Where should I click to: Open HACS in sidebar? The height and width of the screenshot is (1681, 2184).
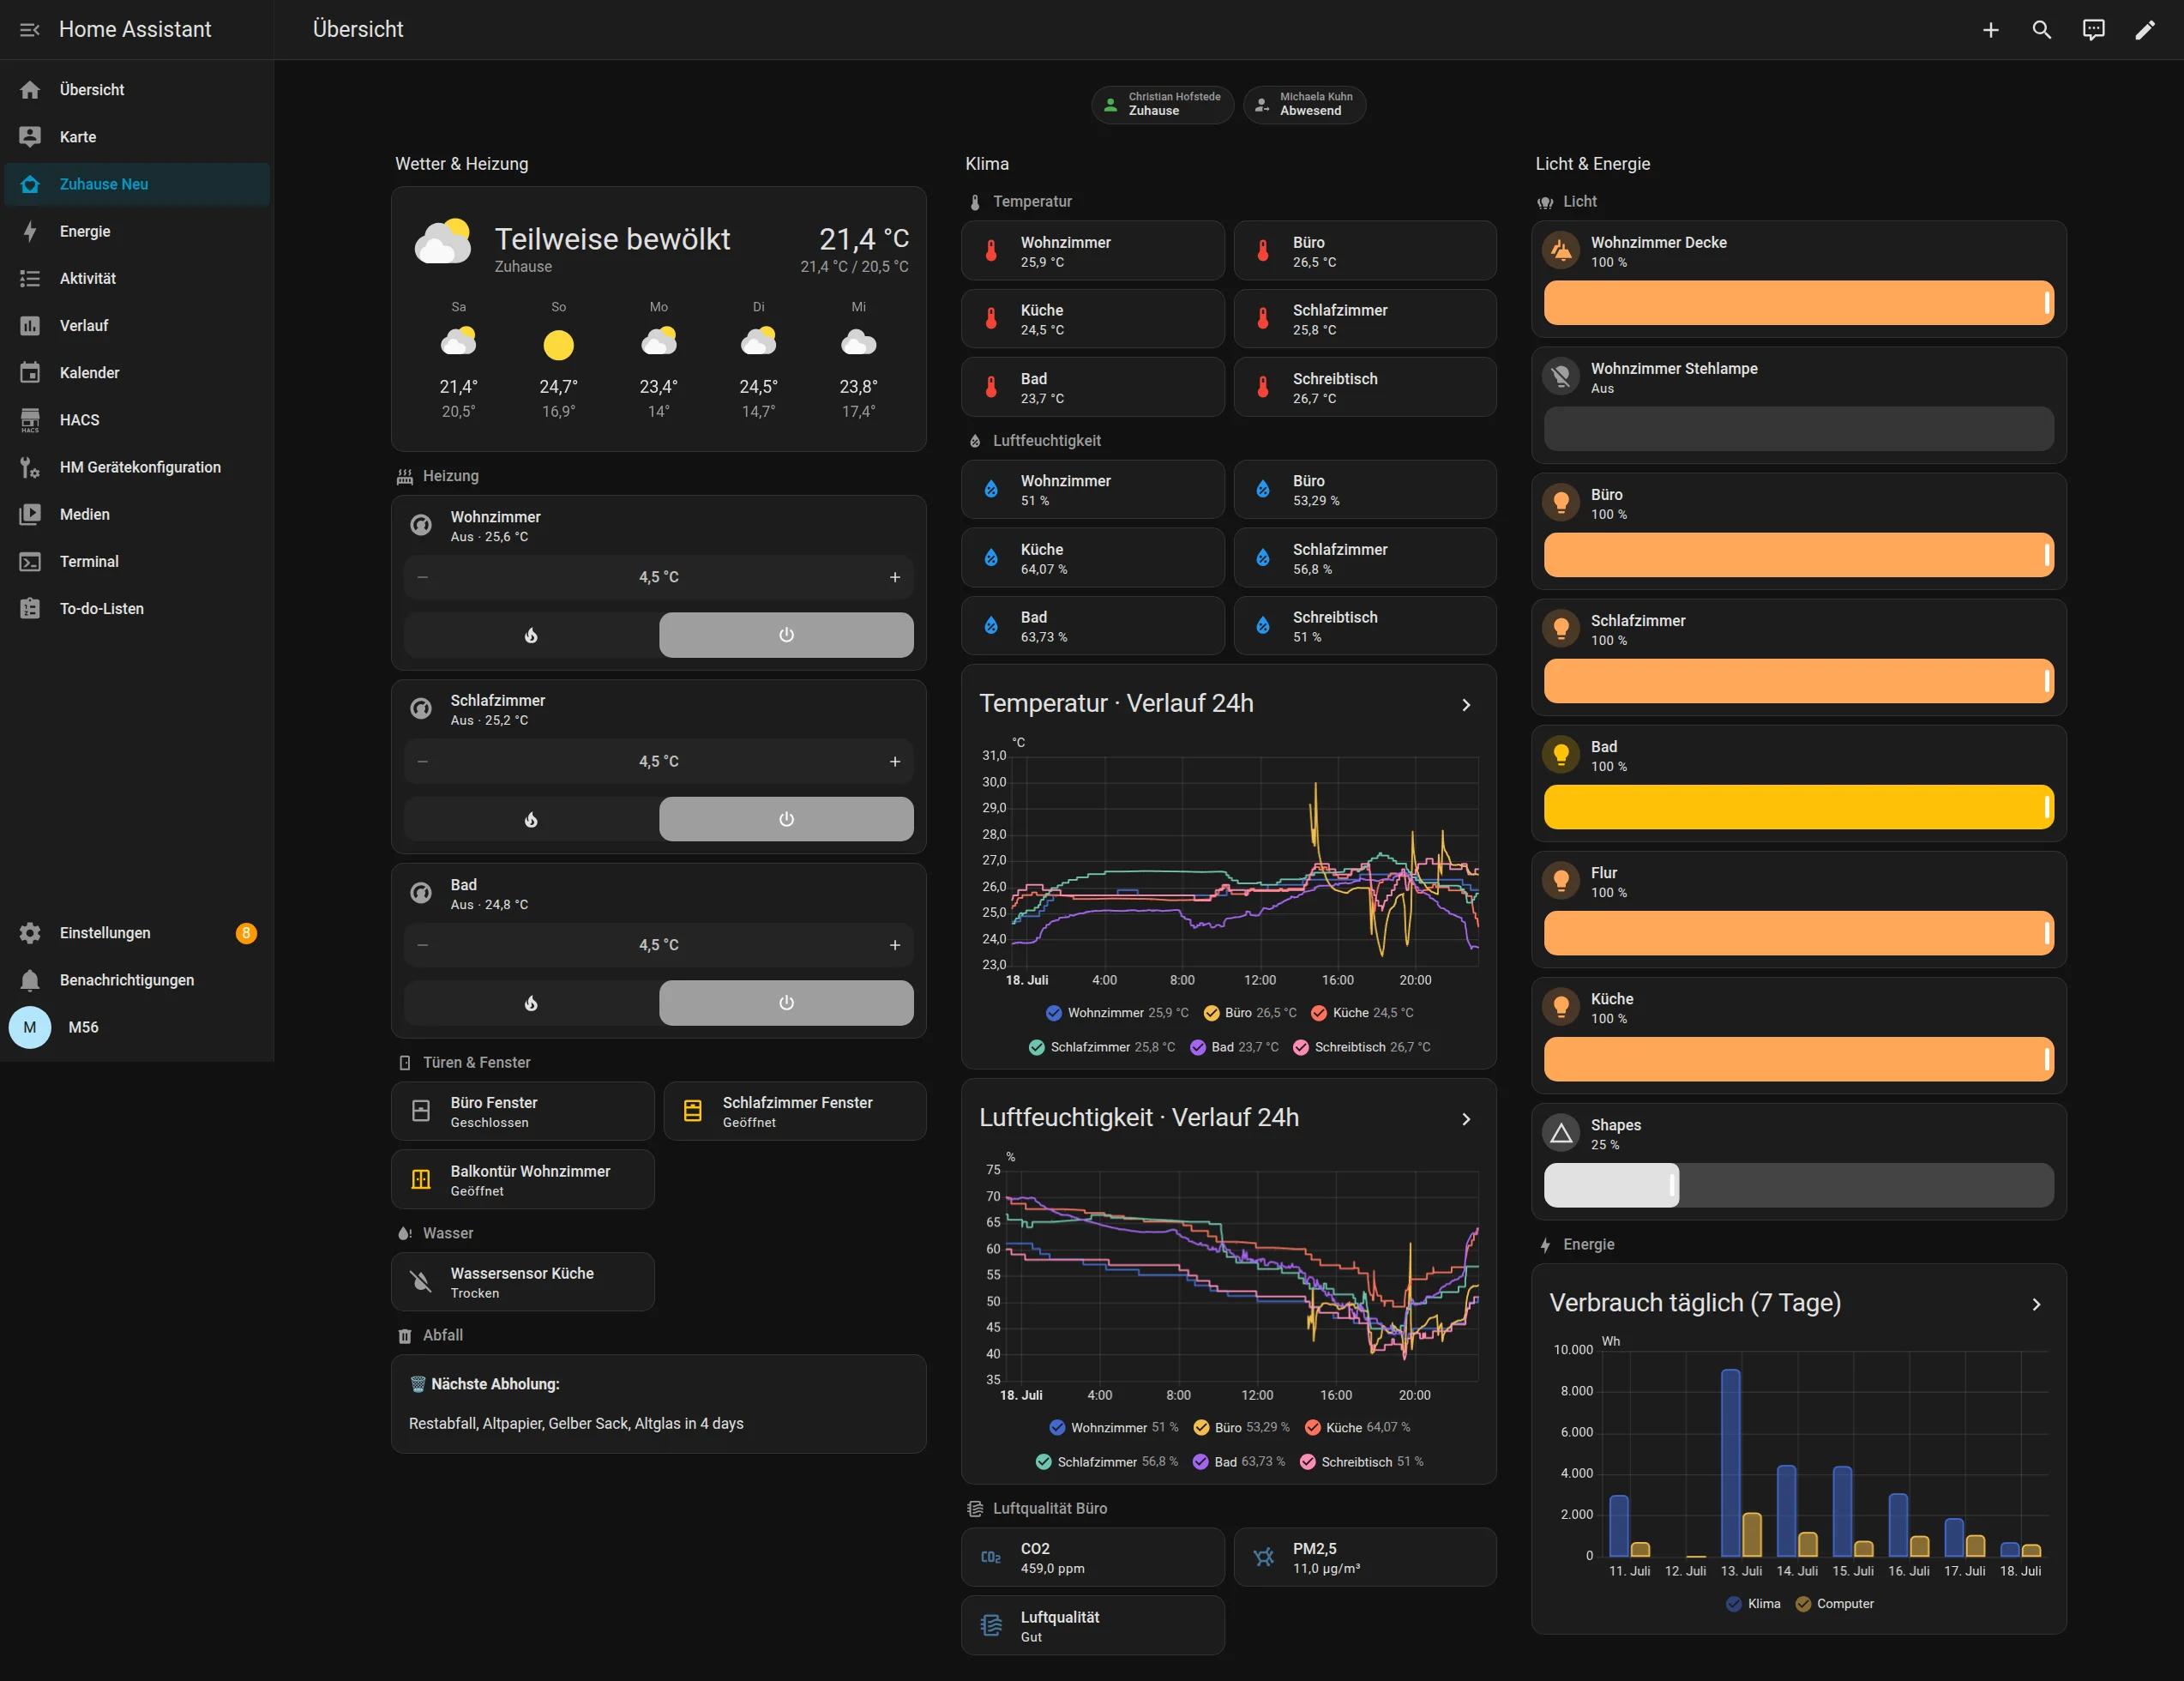tap(137, 420)
